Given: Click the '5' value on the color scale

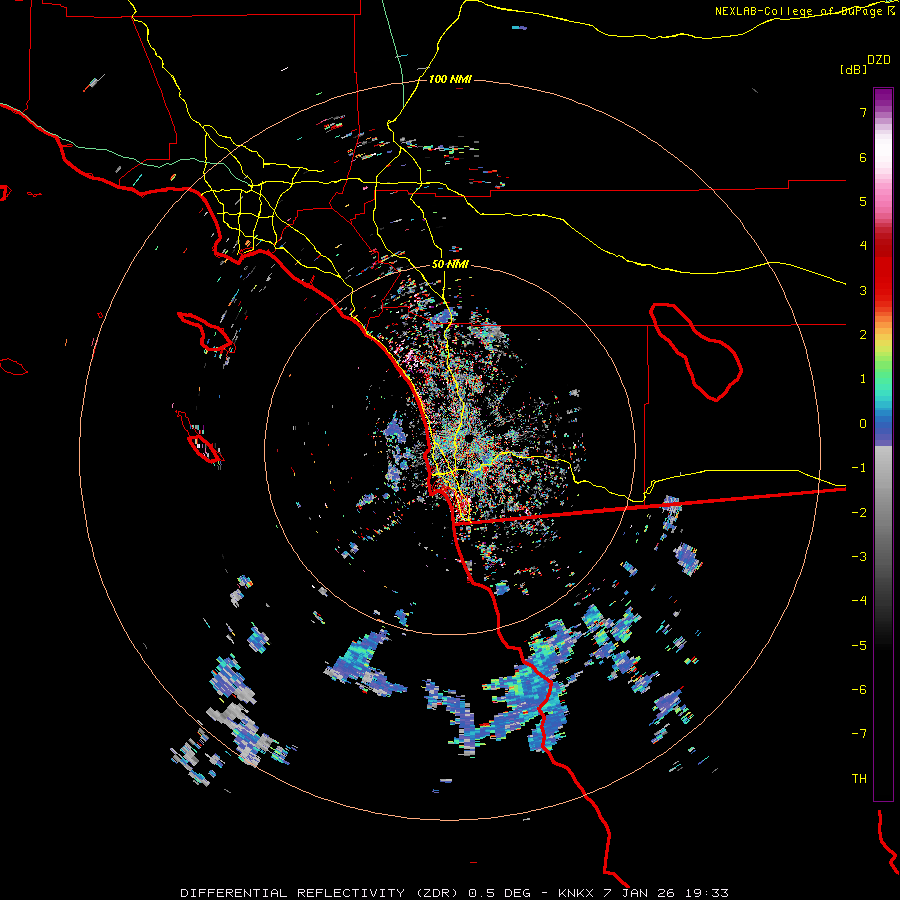Looking at the screenshot, I should [x=863, y=201].
